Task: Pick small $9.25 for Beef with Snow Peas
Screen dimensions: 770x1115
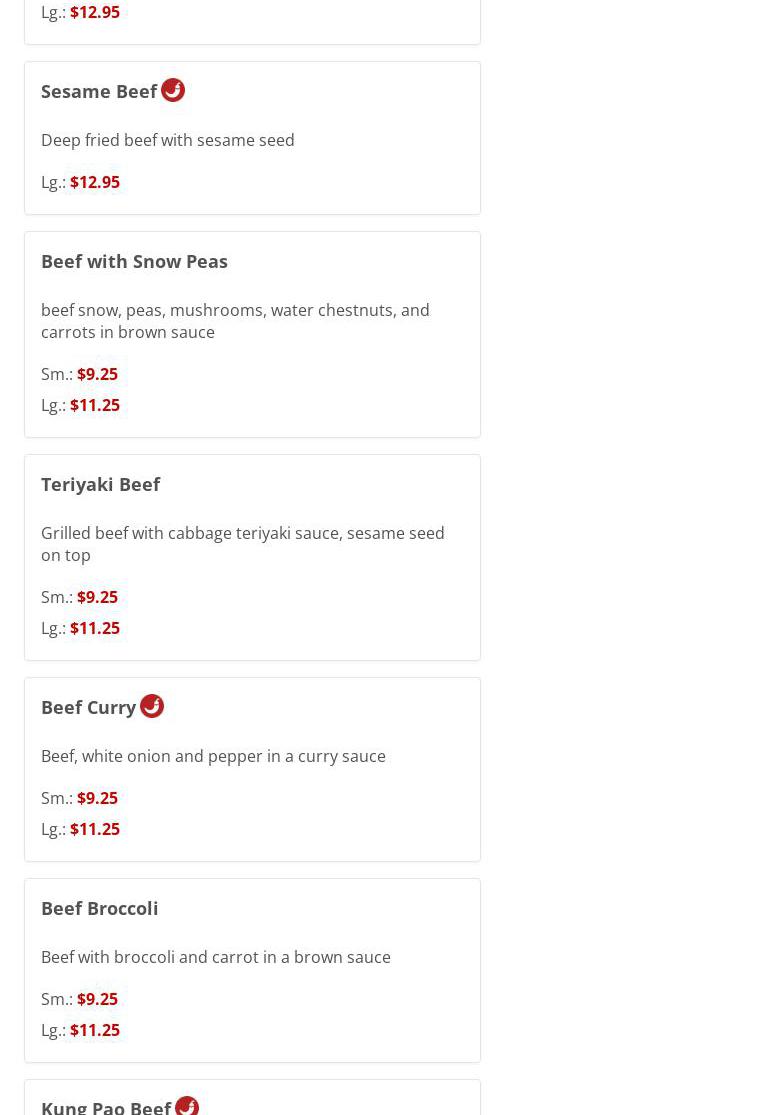Action: coord(97,374)
